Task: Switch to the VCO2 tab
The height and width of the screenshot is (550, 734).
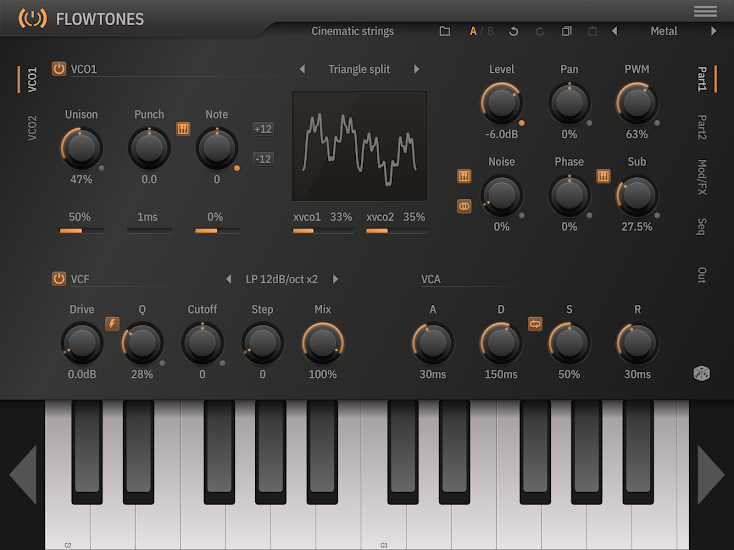Action: click(x=31, y=128)
